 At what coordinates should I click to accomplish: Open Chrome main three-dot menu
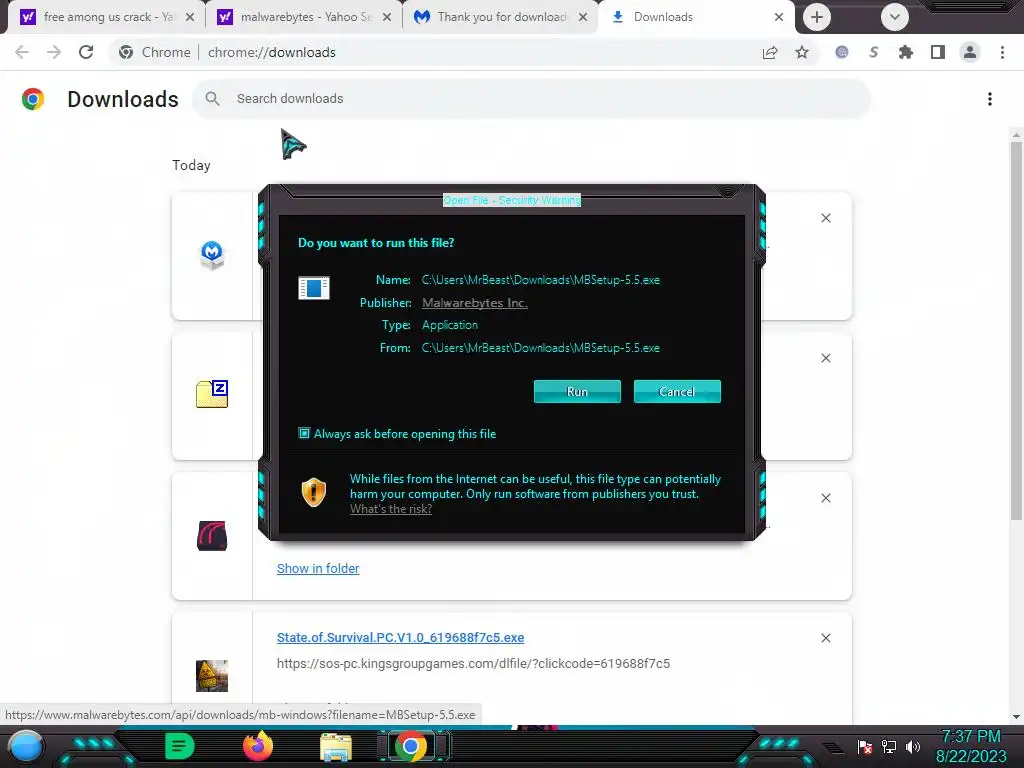[1002, 52]
